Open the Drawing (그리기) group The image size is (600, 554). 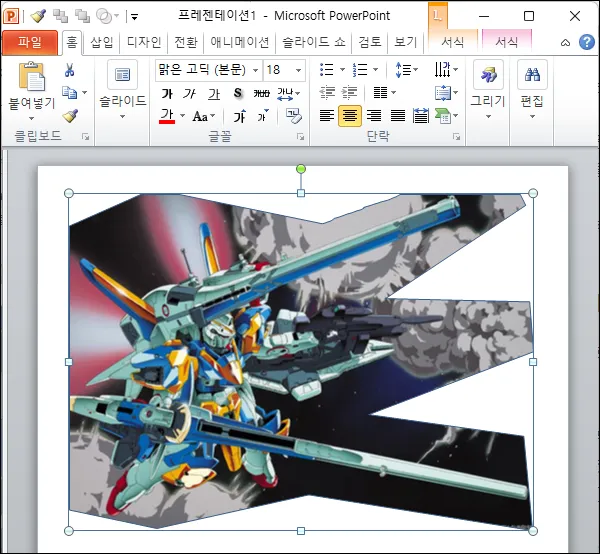point(488,90)
